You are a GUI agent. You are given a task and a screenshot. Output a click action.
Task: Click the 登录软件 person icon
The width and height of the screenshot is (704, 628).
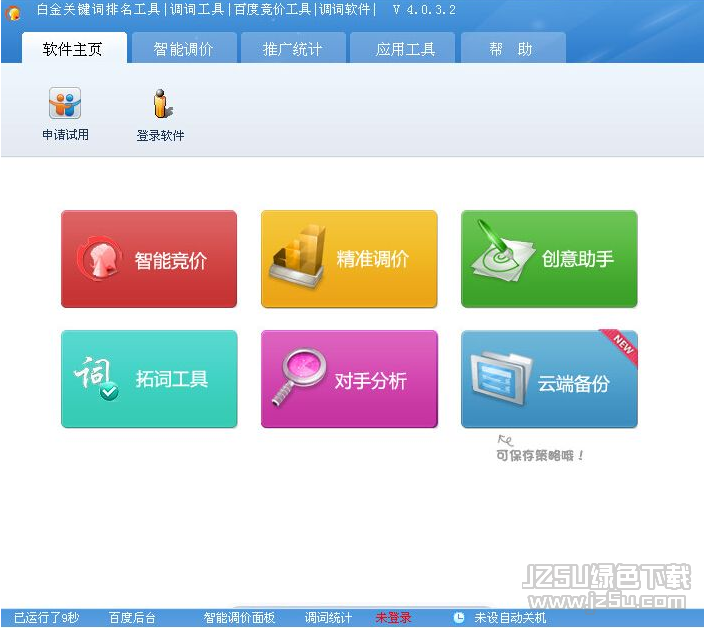pos(161,104)
